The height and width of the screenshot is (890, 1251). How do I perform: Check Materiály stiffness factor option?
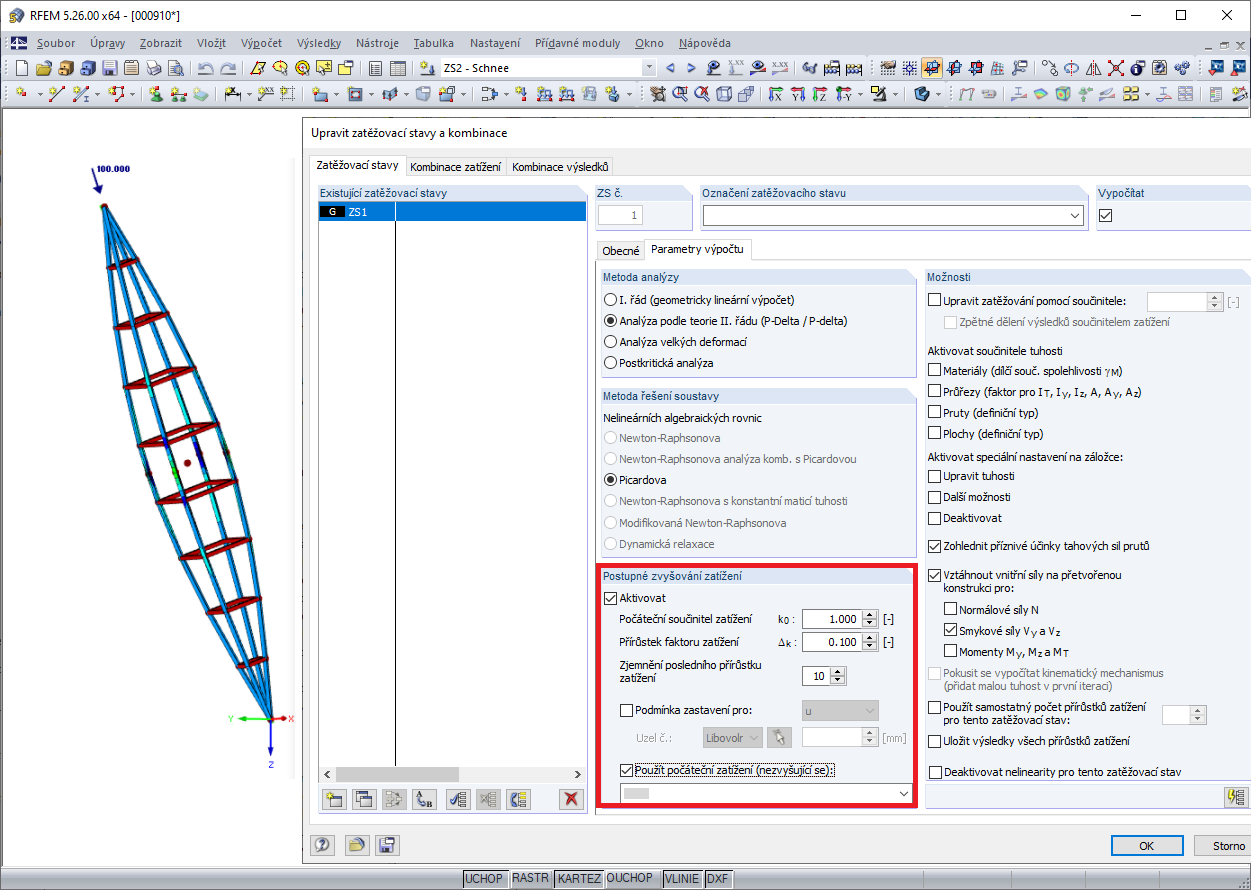[935, 371]
